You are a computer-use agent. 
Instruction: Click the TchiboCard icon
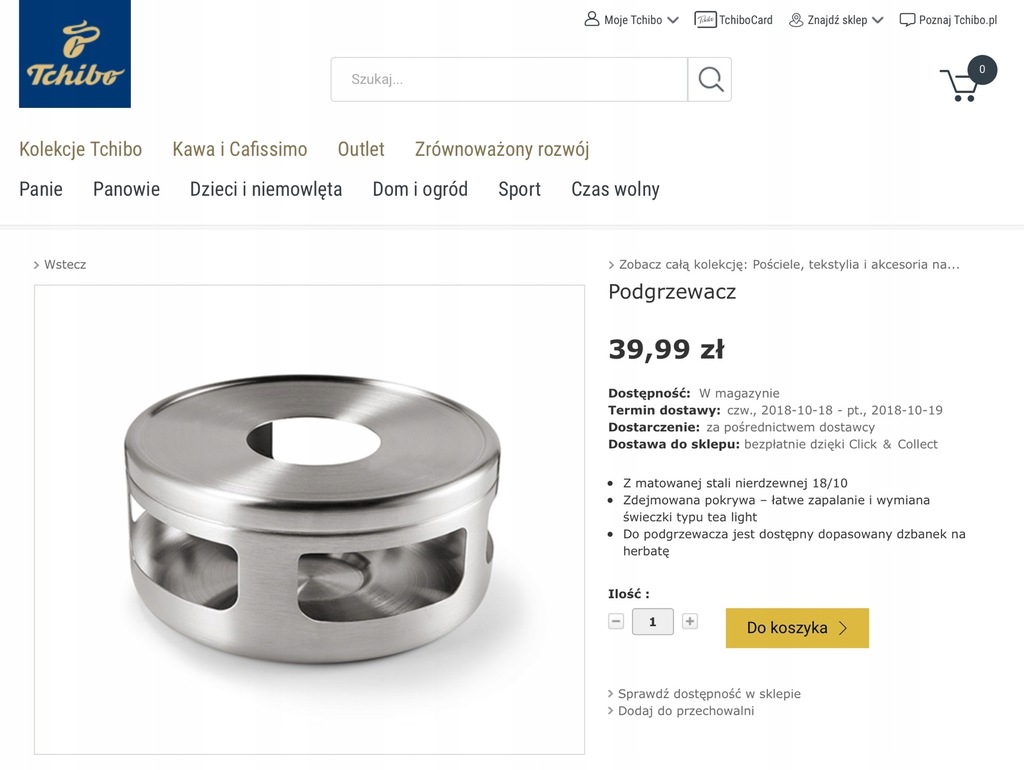click(705, 20)
